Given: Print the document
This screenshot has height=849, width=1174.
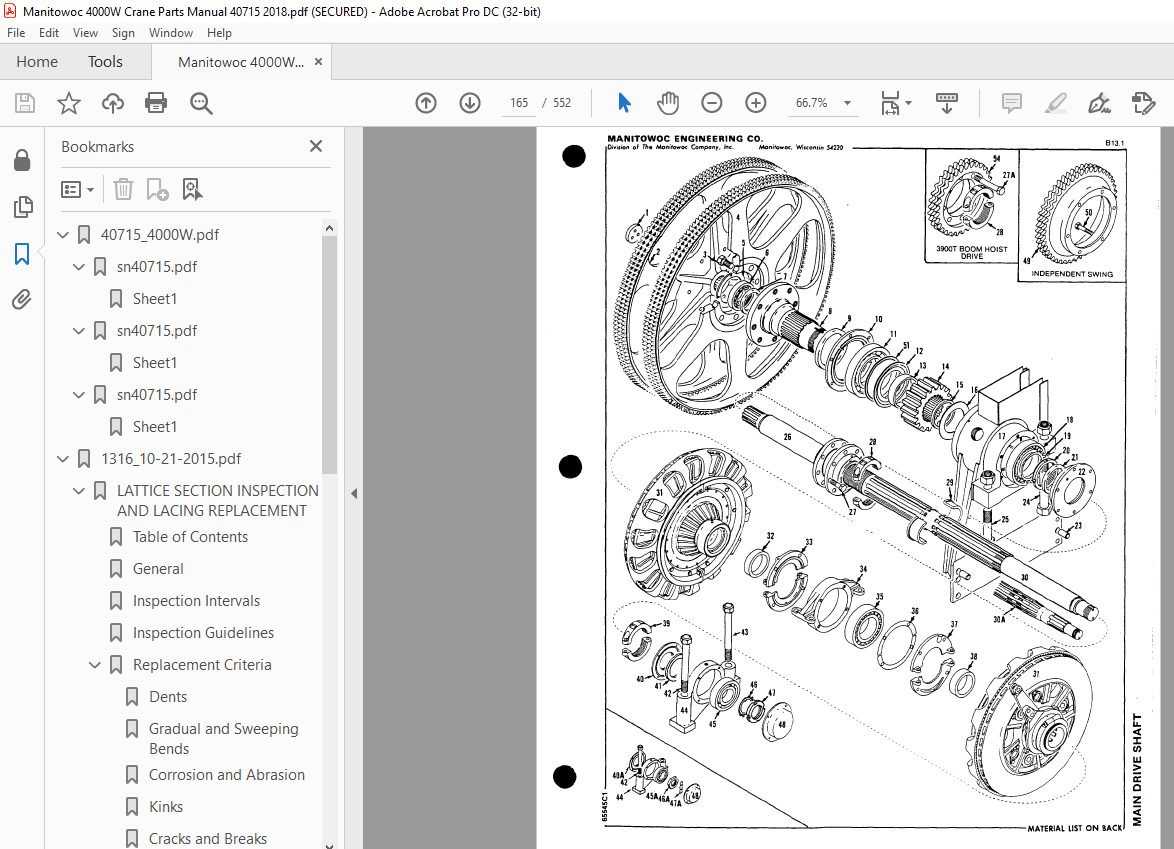Looking at the screenshot, I should [156, 103].
